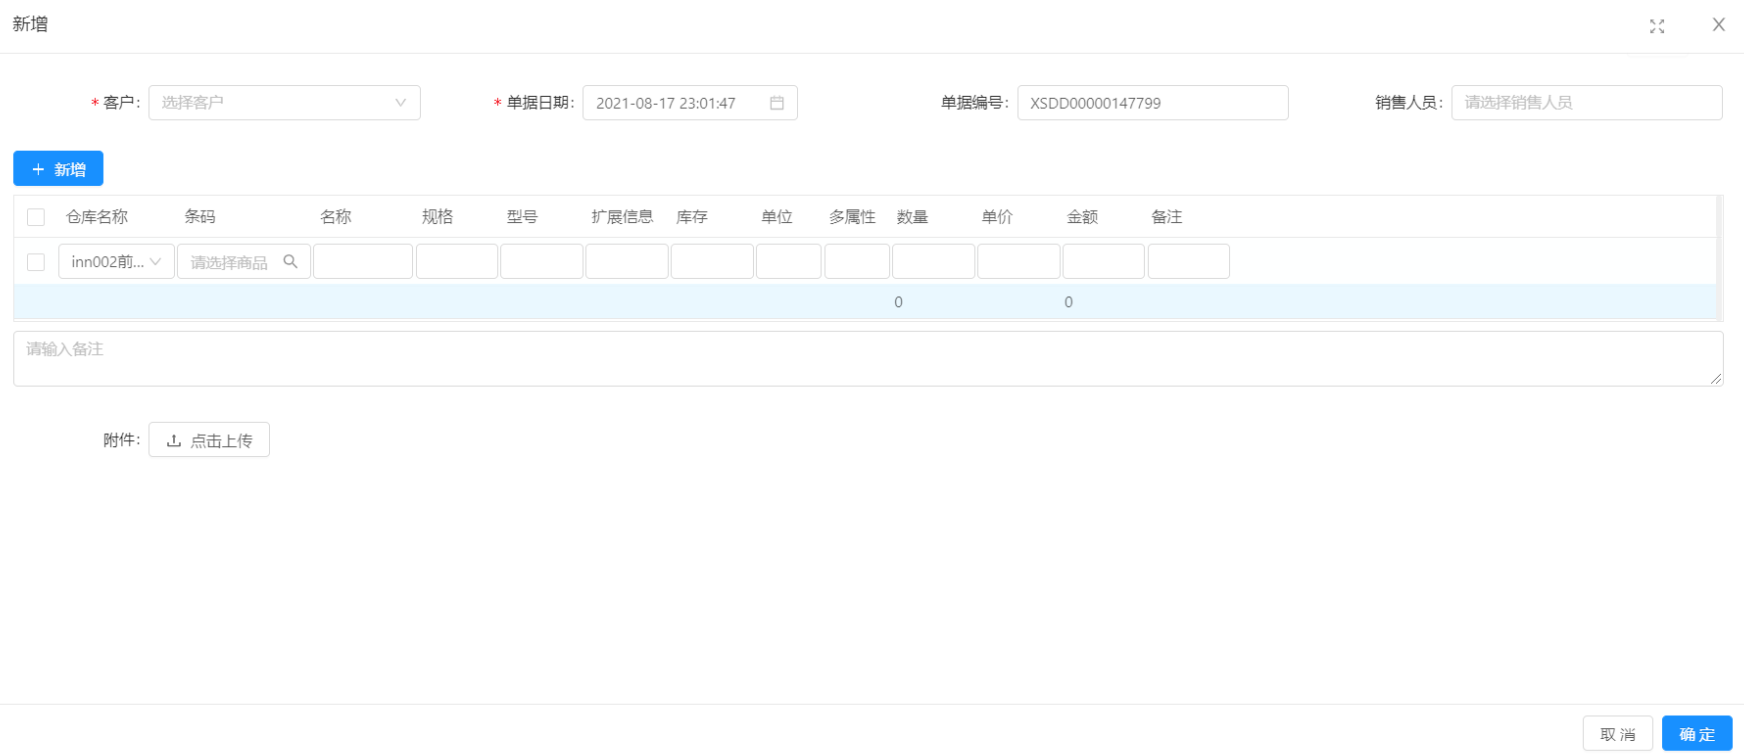
Task: Click the 扩展信息 cell input
Action: (x=627, y=261)
